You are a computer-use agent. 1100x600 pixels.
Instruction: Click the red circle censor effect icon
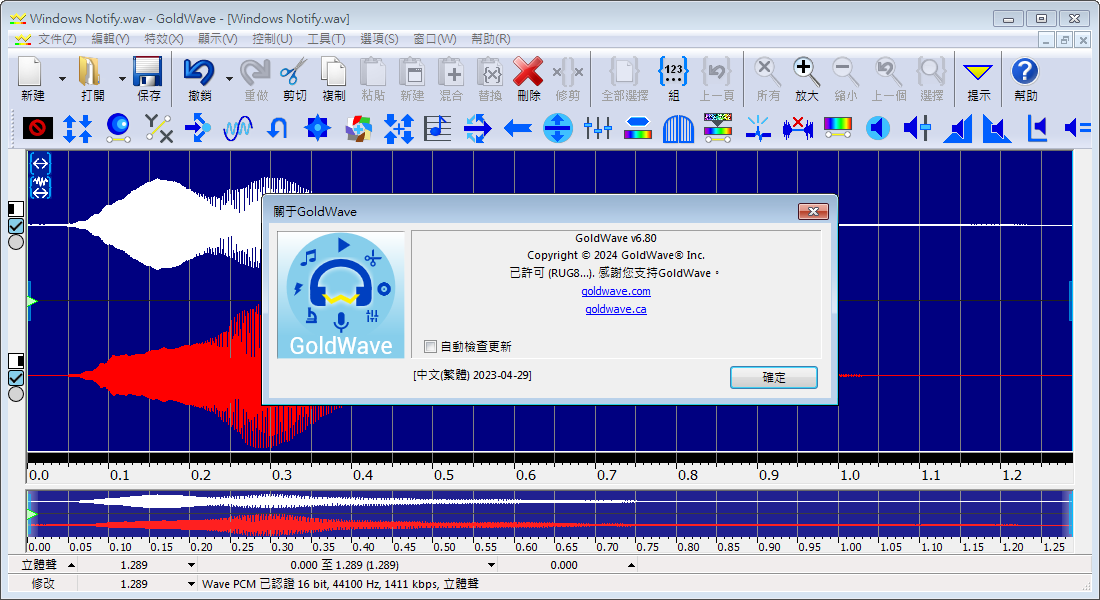[x=38, y=128]
